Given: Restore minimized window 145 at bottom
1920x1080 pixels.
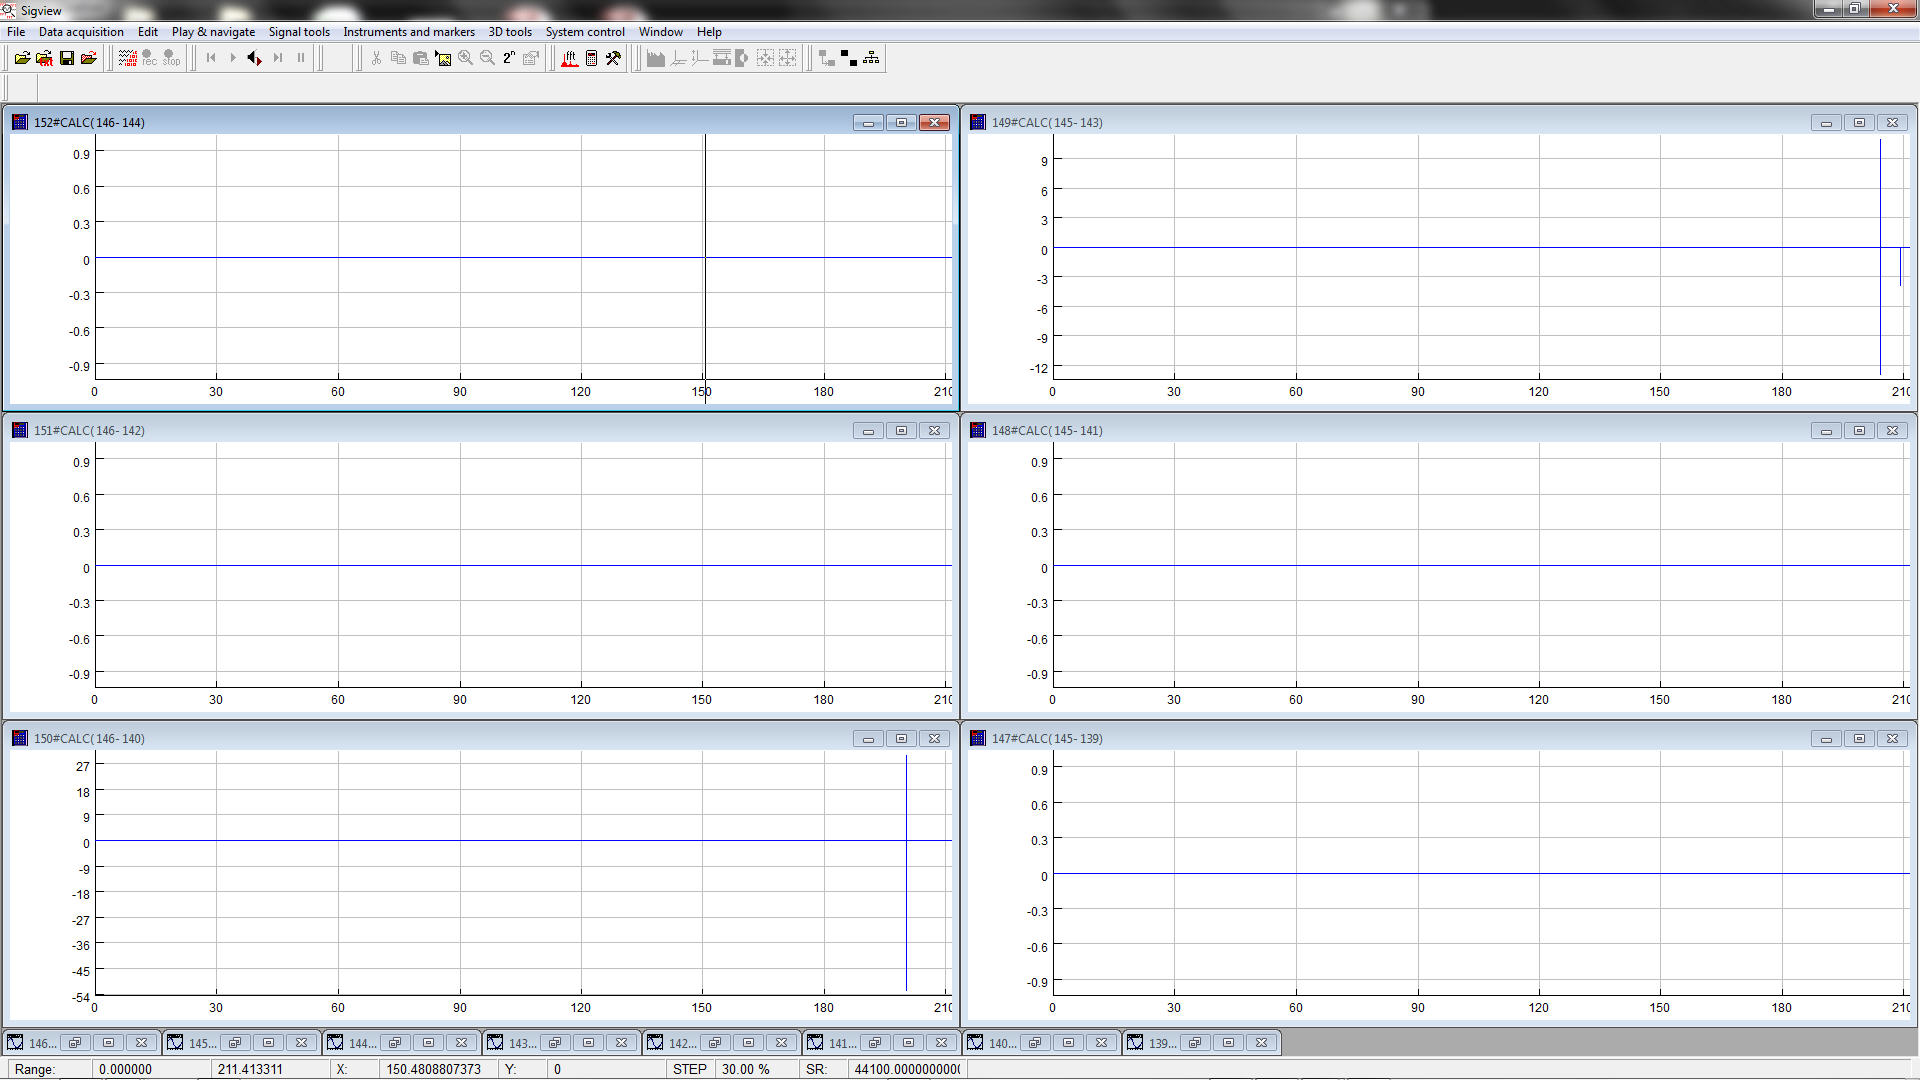Looking at the screenshot, I should click(x=235, y=1043).
